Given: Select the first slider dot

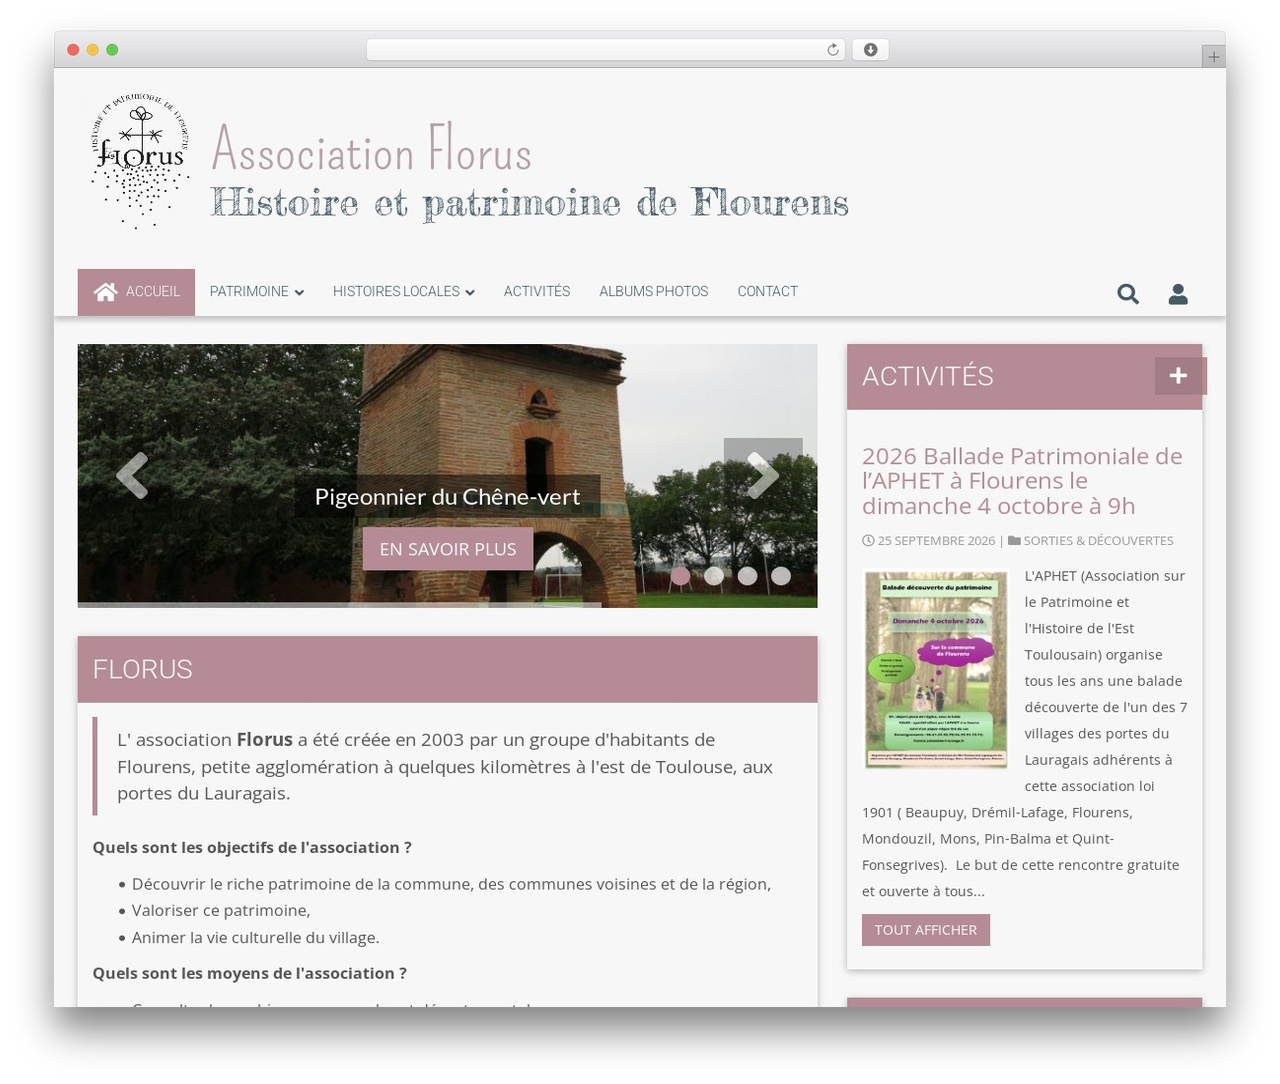Looking at the screenshot, I should coord(680,576).
